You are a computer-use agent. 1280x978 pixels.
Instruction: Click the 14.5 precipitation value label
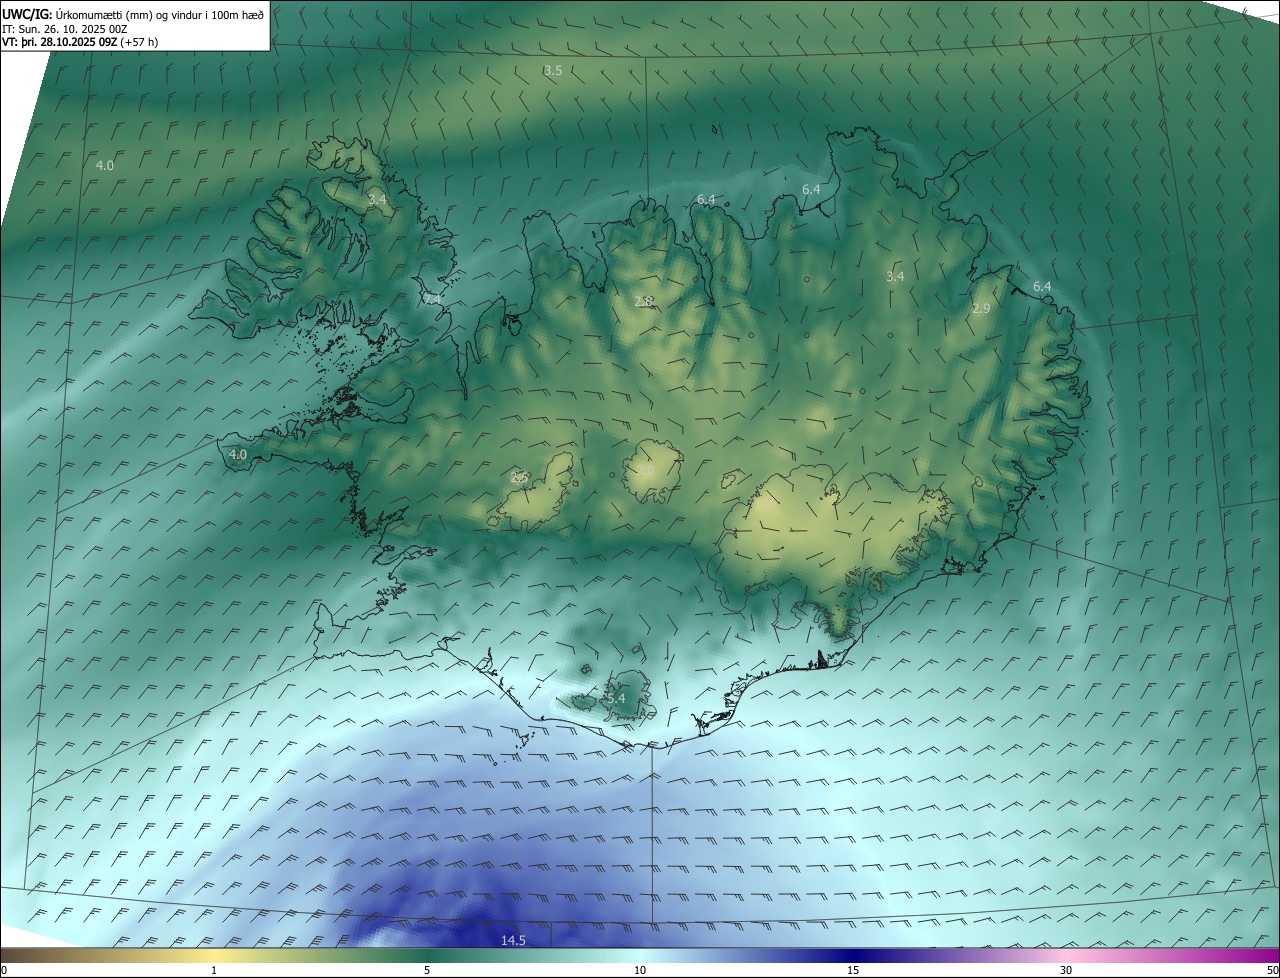(x=513, y=940)
